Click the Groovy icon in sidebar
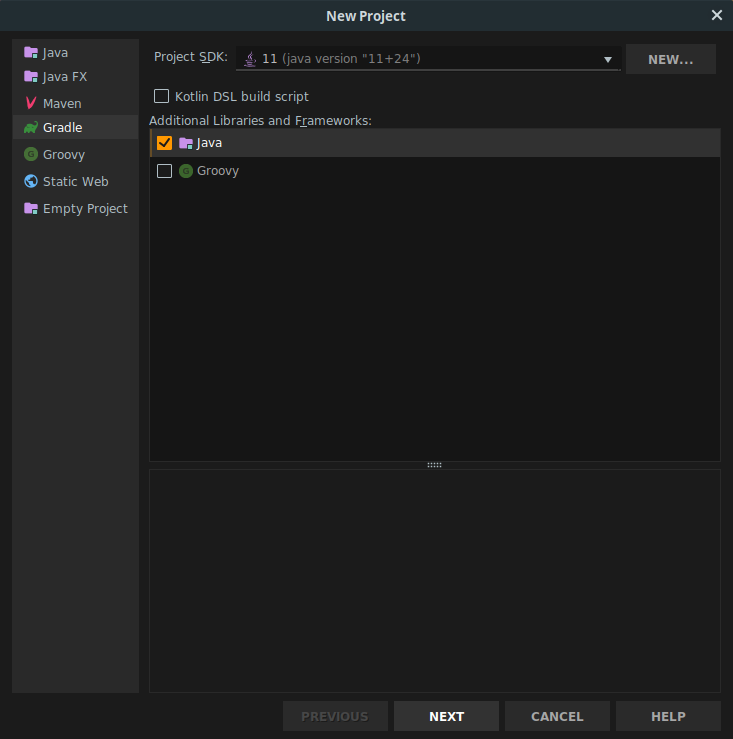 pyautogui.click(x=31, y=155)
